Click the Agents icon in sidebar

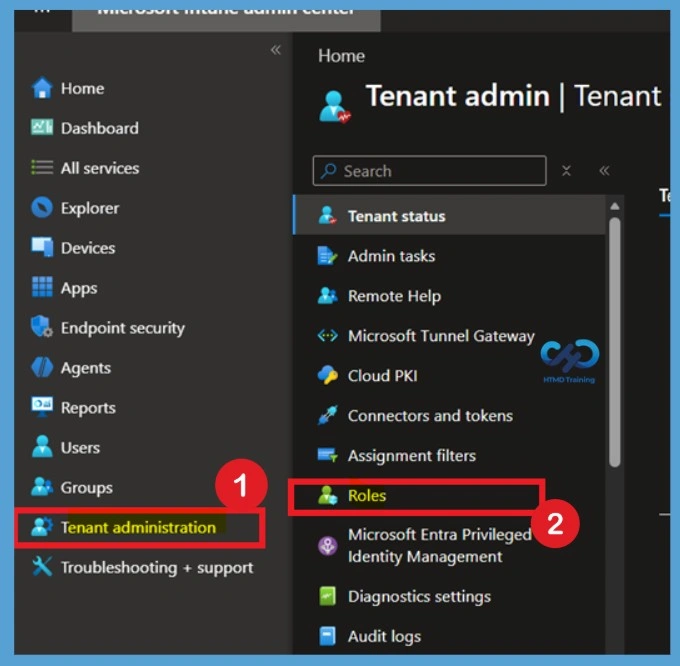[42, 367]
